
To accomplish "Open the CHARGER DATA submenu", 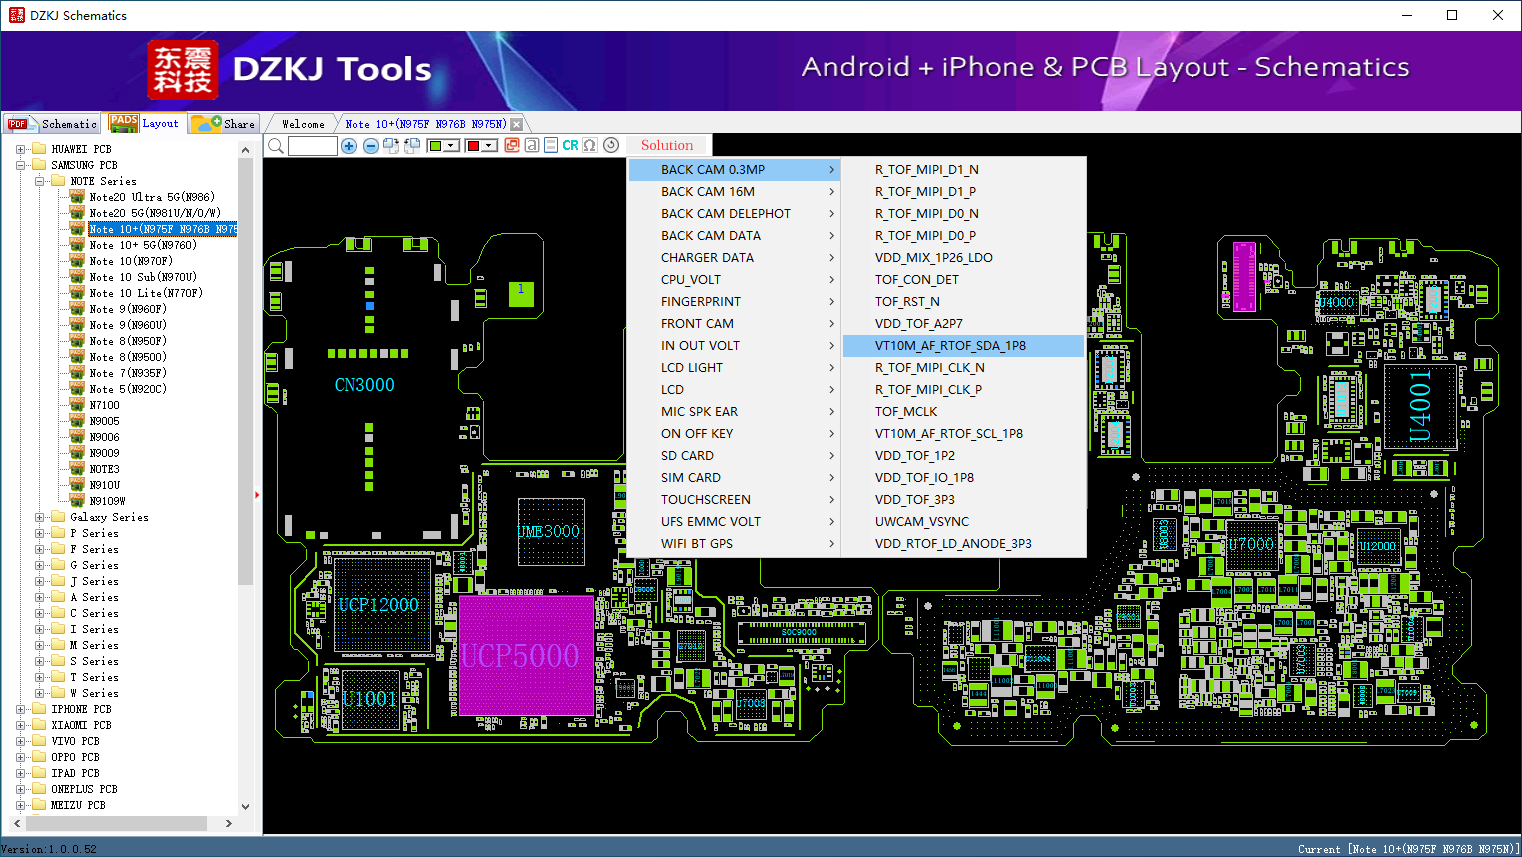I will point(734,258).
